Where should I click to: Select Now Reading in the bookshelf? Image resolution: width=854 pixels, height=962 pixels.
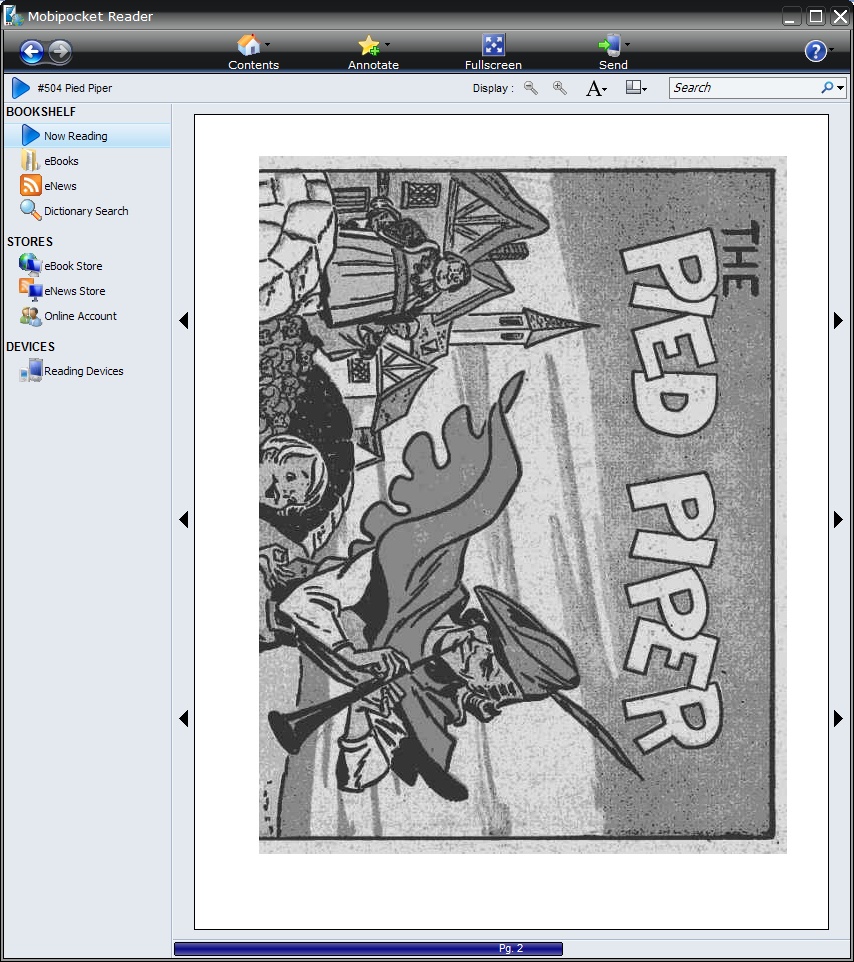coord(87,136)
